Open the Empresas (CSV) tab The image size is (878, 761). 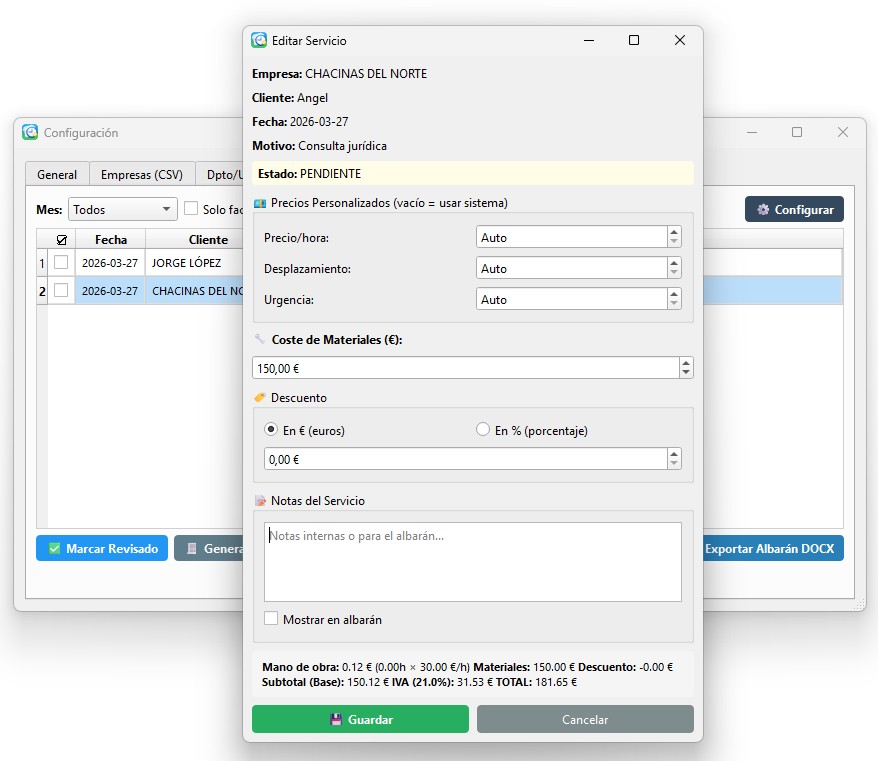point(141,174)
